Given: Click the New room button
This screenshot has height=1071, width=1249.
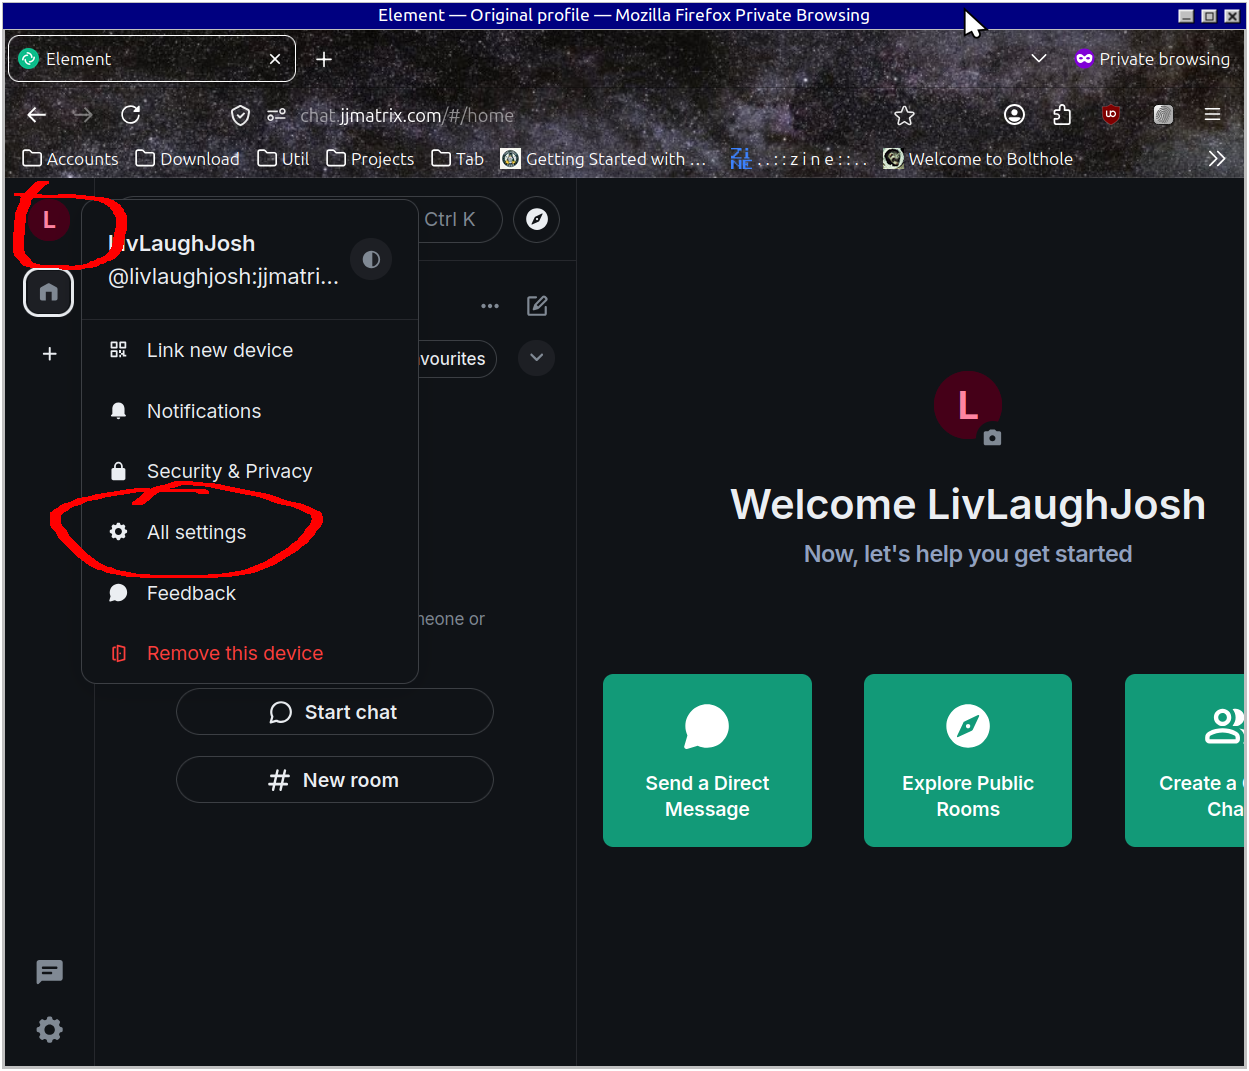Looking at the screenshot, I should 335,780.
